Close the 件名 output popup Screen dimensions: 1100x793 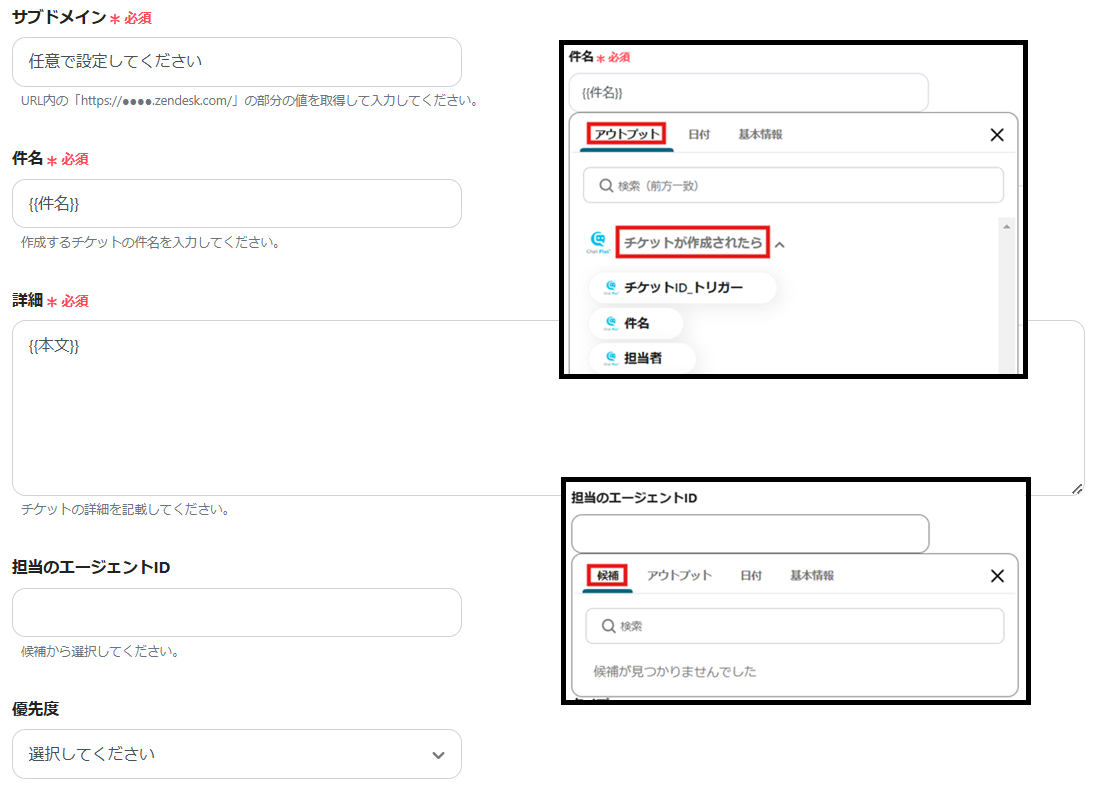pyautogui.click(x=997, y=135)
